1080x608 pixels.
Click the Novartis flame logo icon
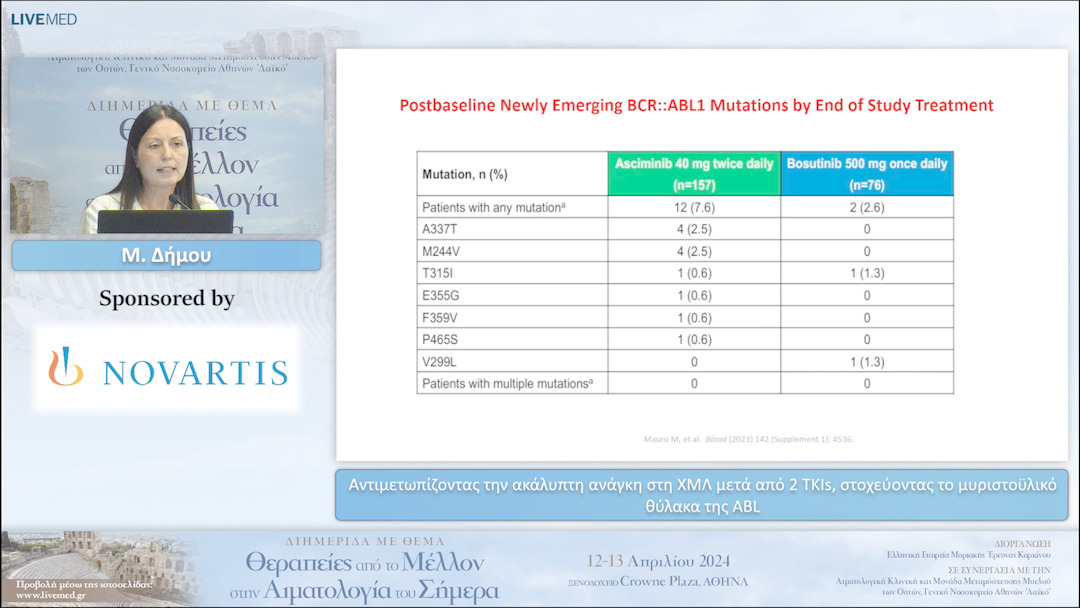(66, 367)
